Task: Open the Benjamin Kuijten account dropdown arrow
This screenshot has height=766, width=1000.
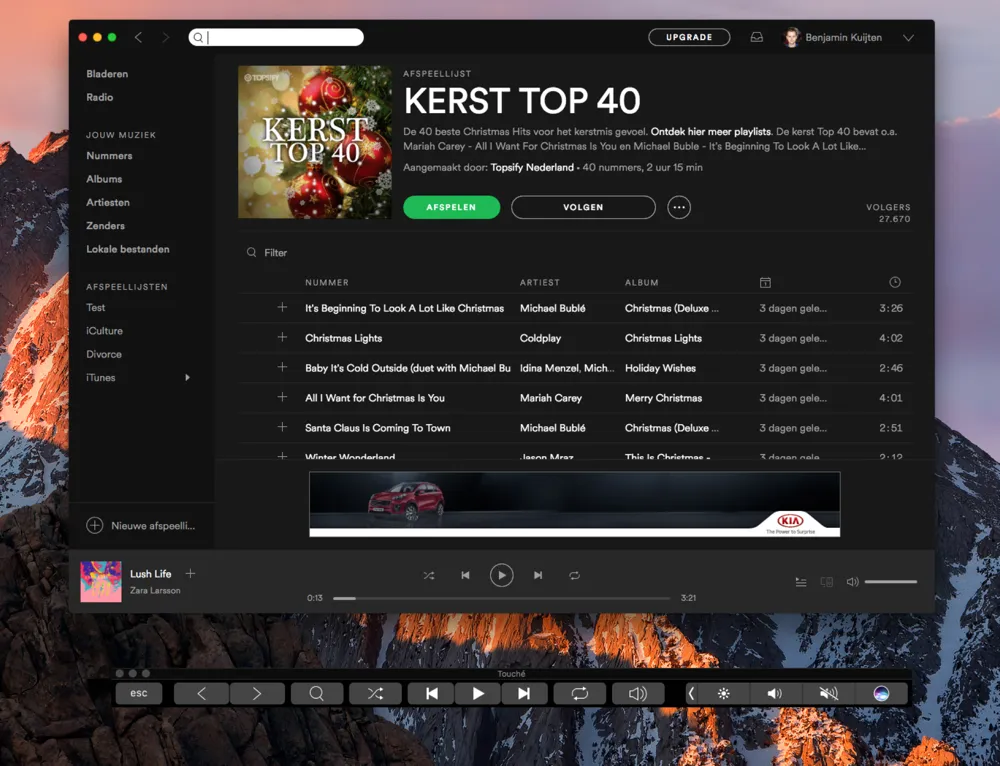Action: pyautogui.click(x=908, y=38)
